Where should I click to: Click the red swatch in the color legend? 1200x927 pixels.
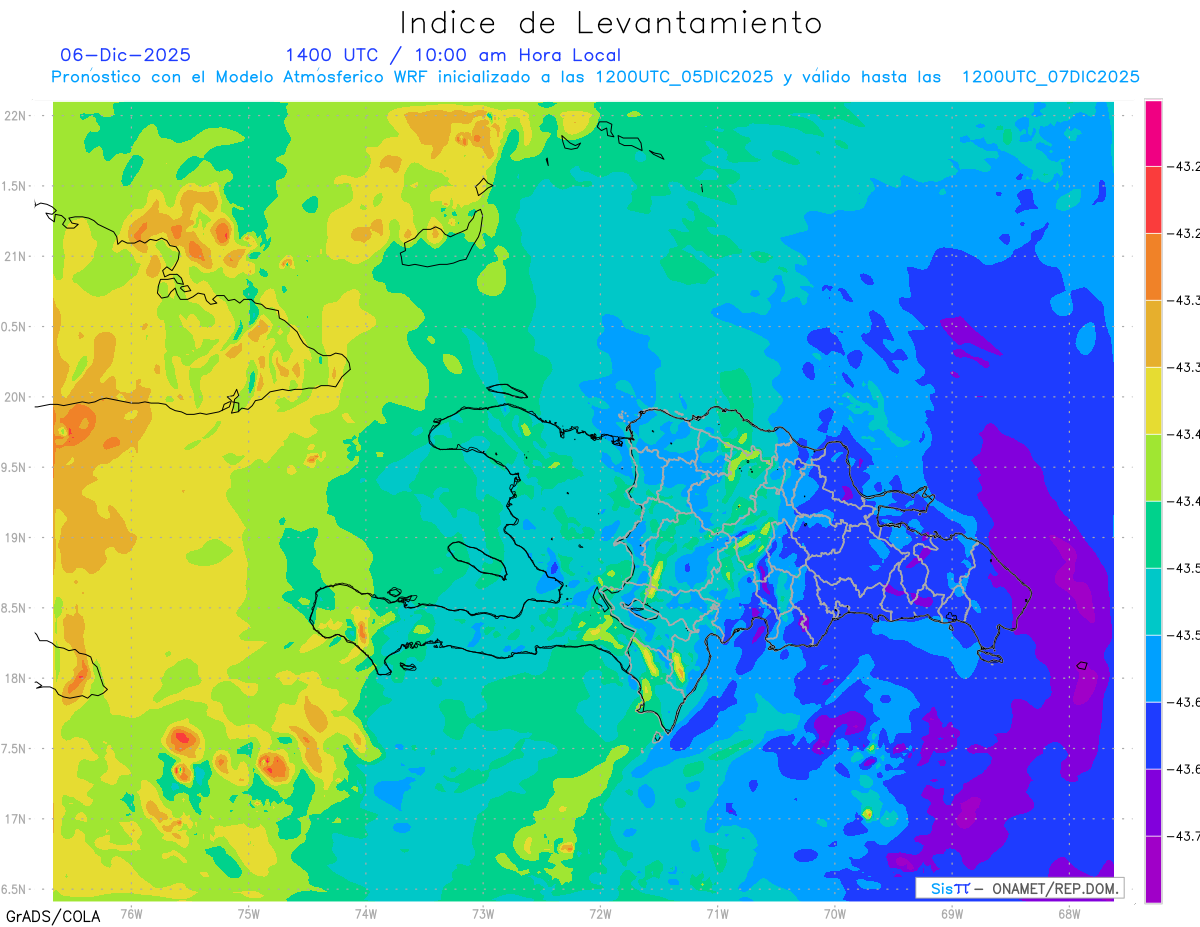(1153, 199)
